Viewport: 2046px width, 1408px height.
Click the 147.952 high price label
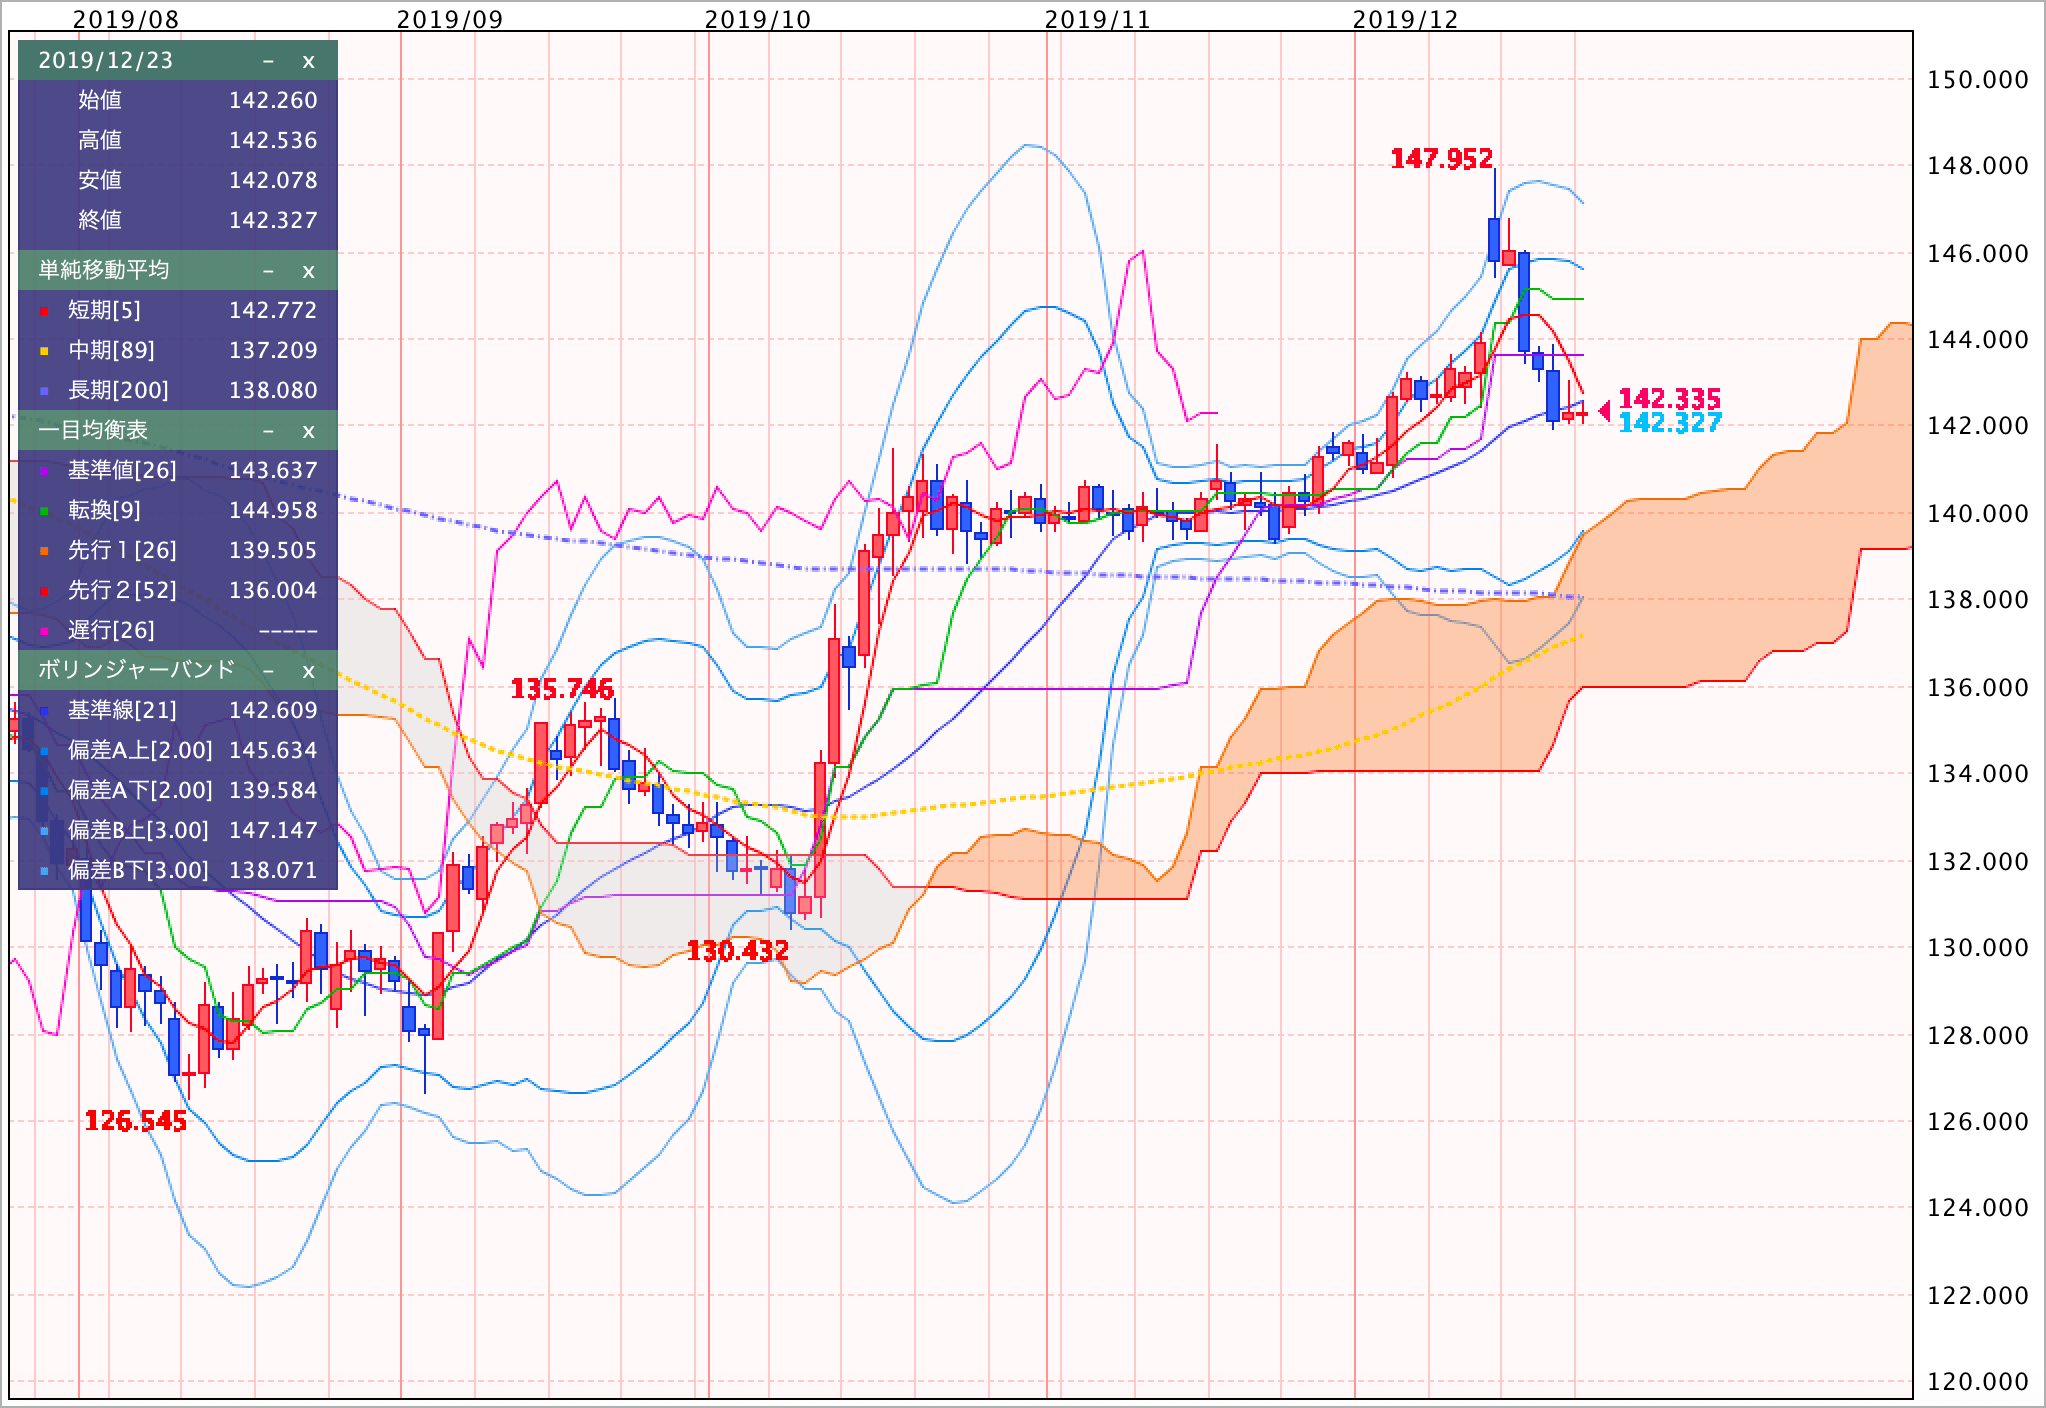pos(1441,159)
